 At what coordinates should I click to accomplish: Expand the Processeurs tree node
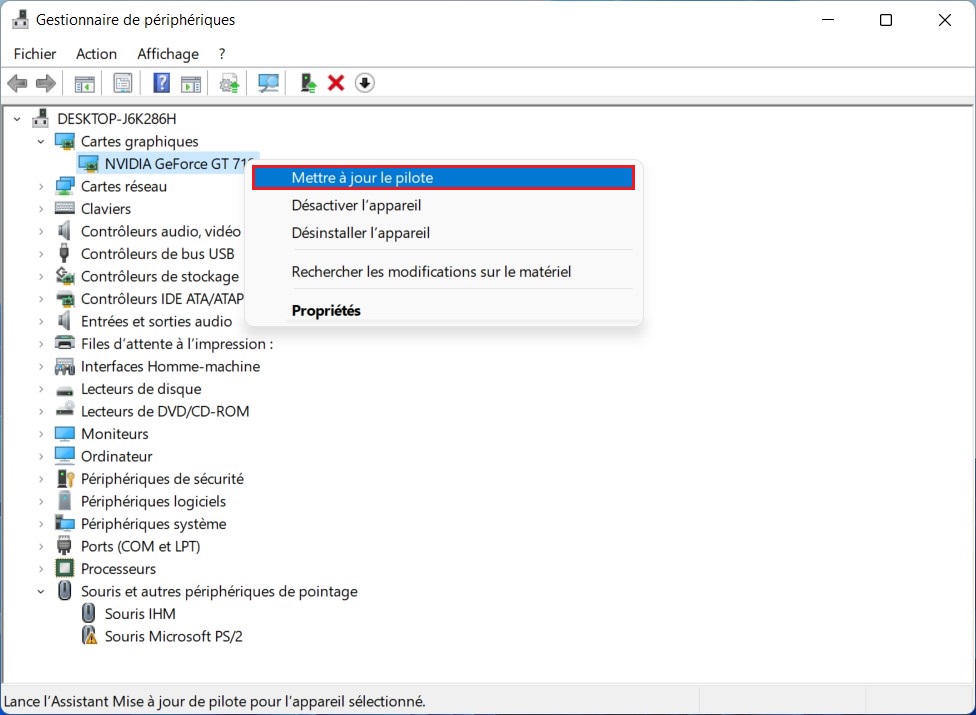click(x=40, y=568)
